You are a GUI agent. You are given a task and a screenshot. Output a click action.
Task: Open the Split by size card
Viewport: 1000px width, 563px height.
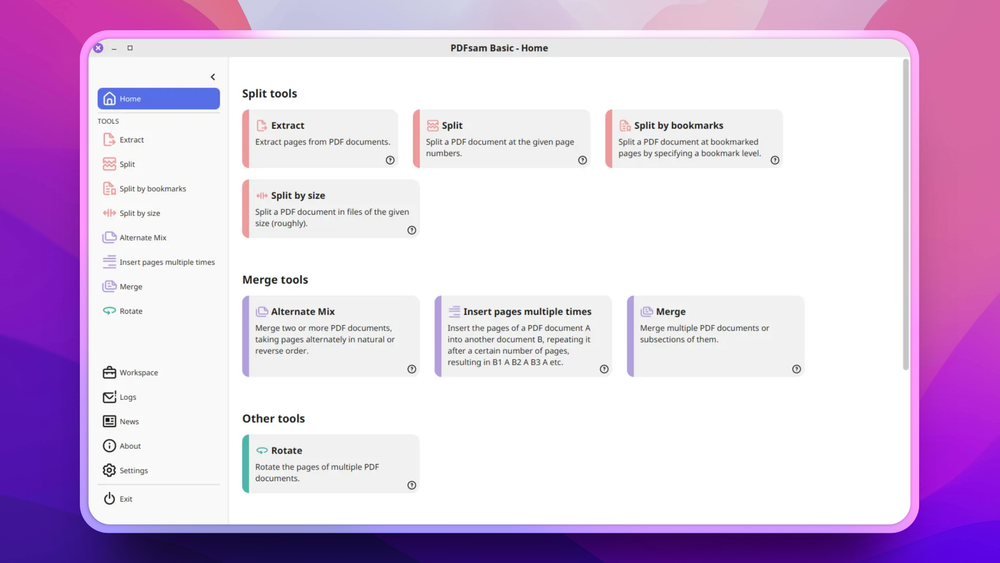331,209
